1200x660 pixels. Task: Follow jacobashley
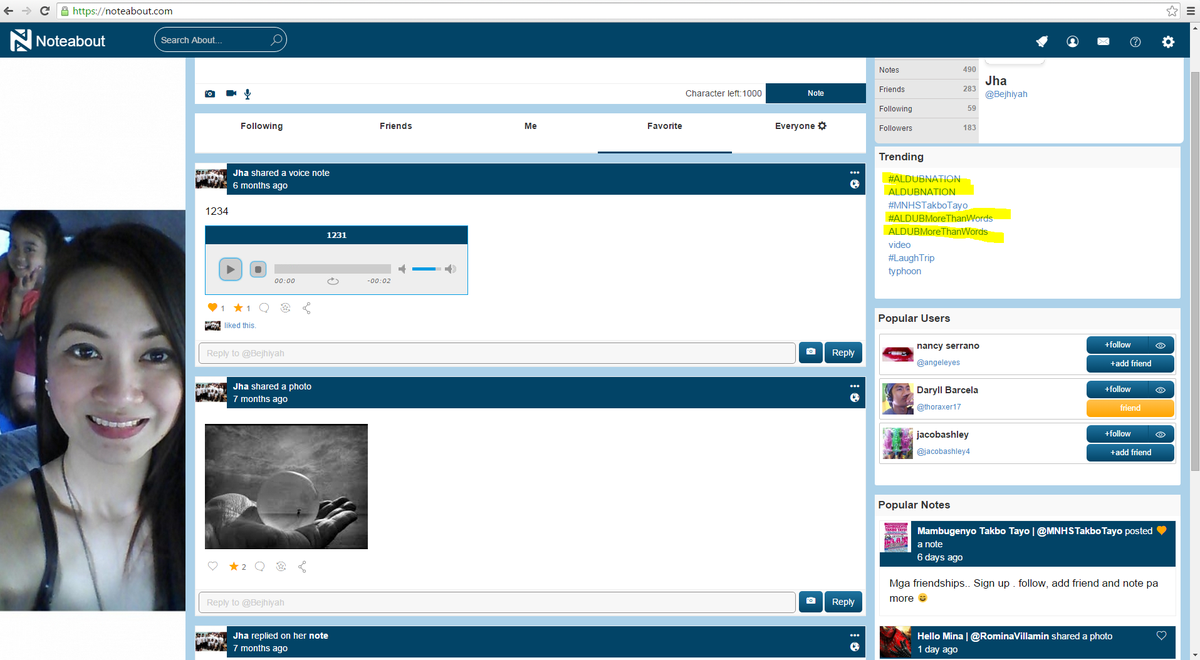[1118, 434]
